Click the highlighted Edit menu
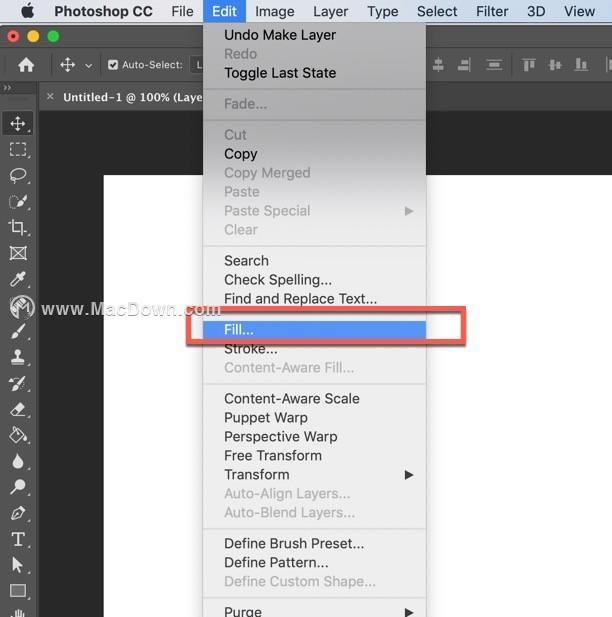The height and width of the screenshot is (617, 612). pyautogui.click(x=224, y=11)
